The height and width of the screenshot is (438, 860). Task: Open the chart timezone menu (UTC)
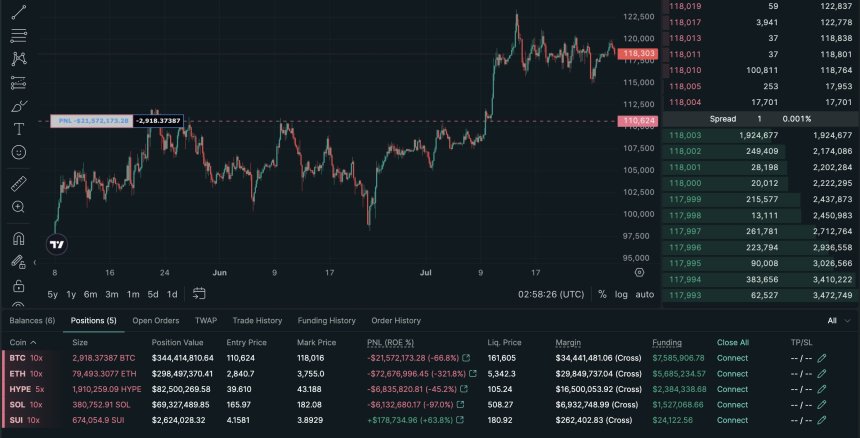click(551, 294)
